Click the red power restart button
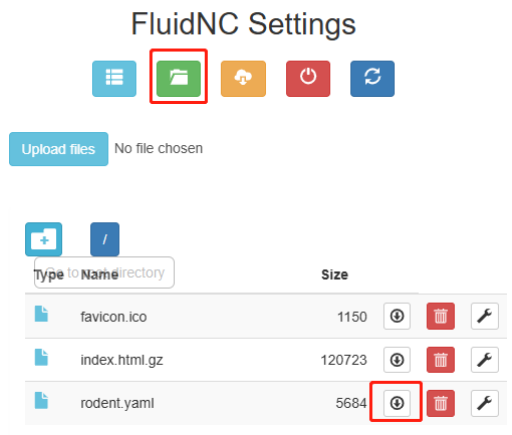 [x=308, y=79]
